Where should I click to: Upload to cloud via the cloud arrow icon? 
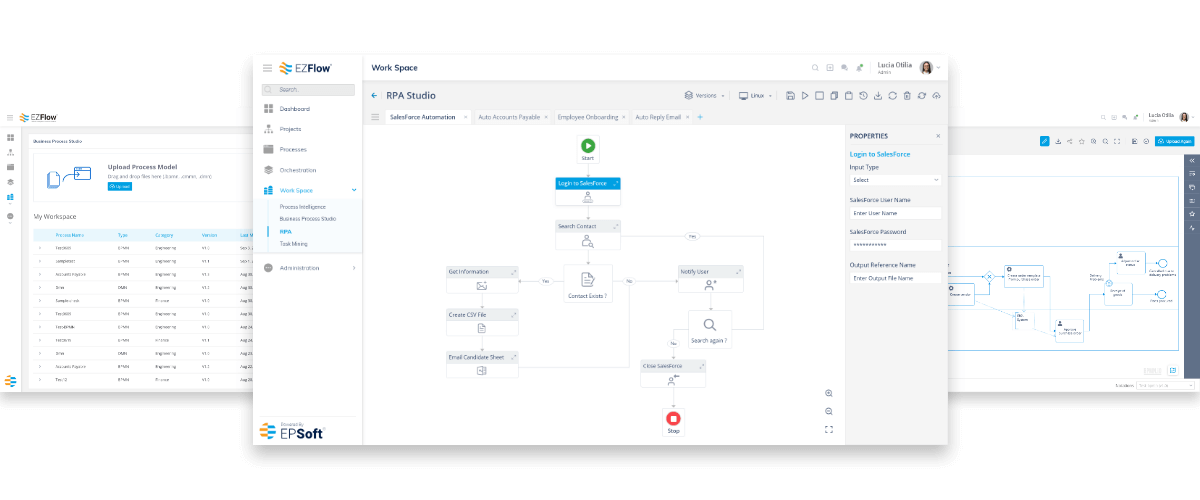click(x=936, y=96)
